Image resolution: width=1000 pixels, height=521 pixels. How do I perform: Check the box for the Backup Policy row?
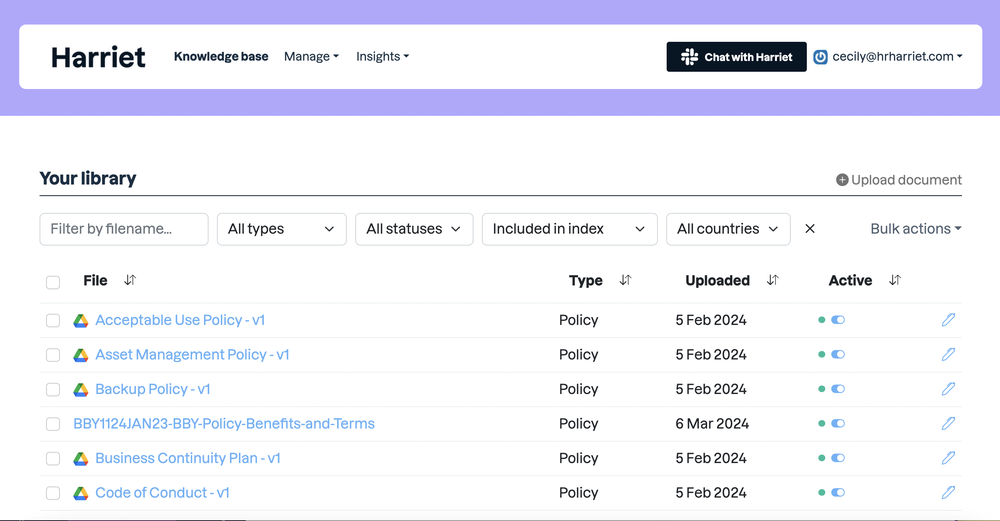point(53,390)
